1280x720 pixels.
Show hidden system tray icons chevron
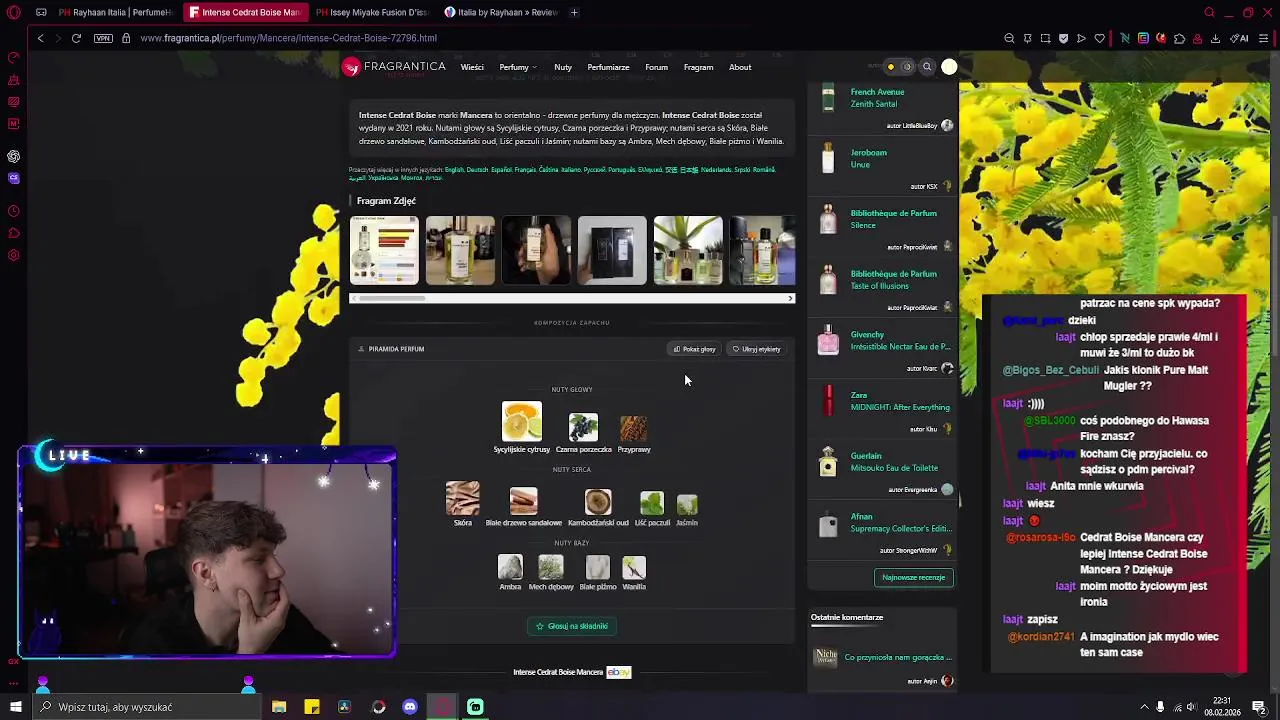(x=1144, y=707)
